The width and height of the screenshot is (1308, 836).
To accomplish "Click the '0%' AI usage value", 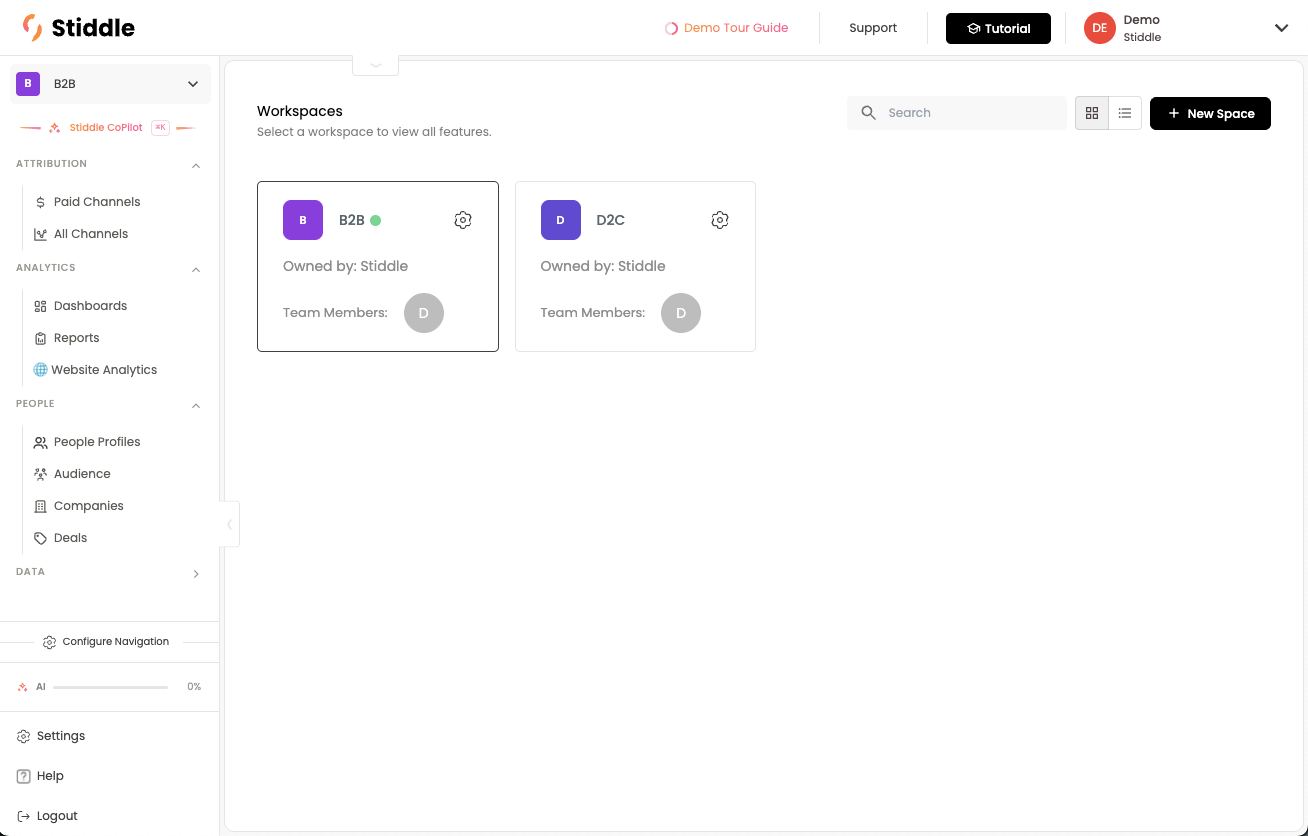I will (x=194, y=687).
